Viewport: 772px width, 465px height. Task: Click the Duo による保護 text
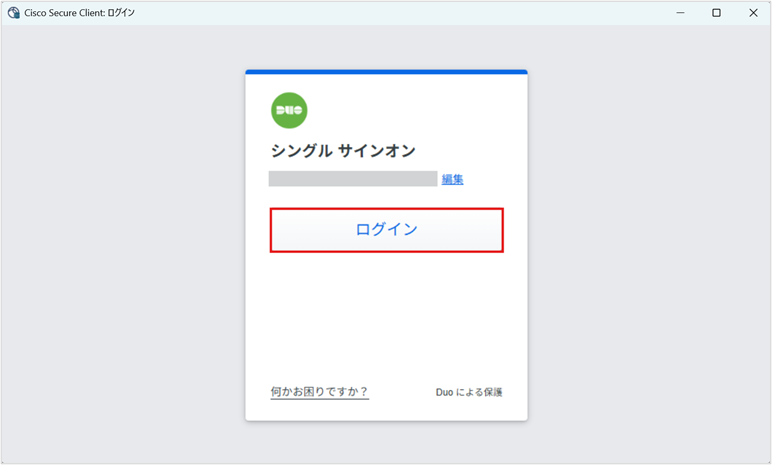coord(469,393)
